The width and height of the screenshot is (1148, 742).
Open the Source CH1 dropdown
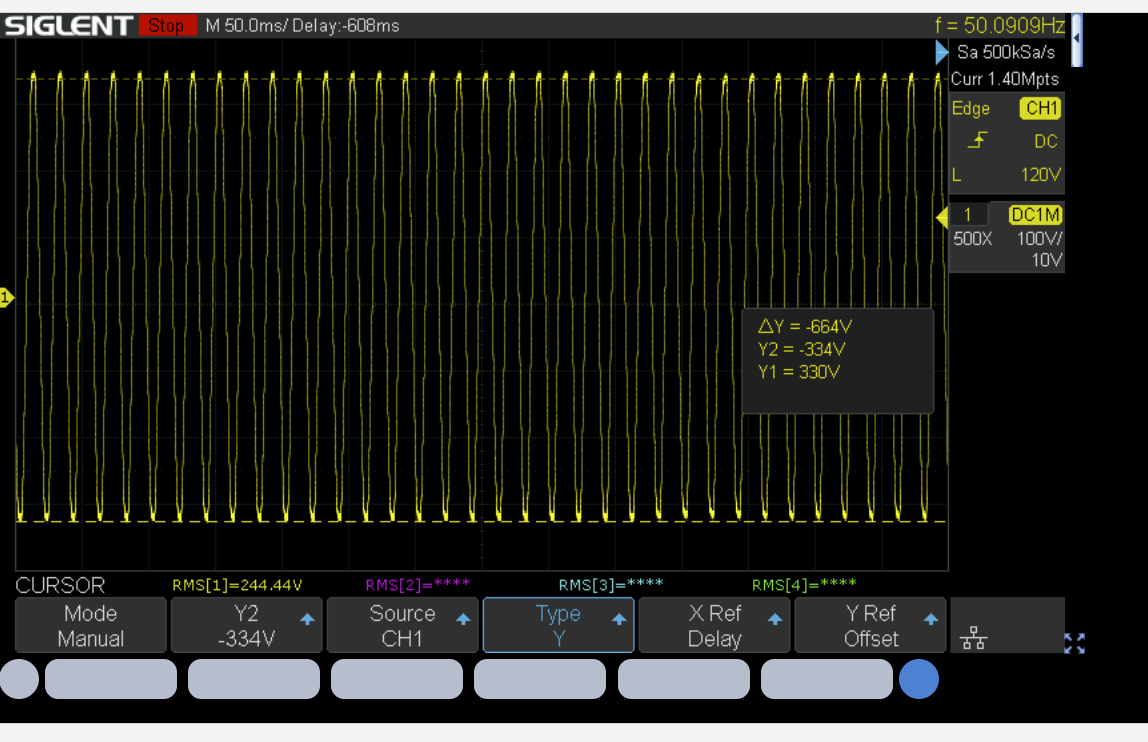pyautogui.click(x=403, y=626)
